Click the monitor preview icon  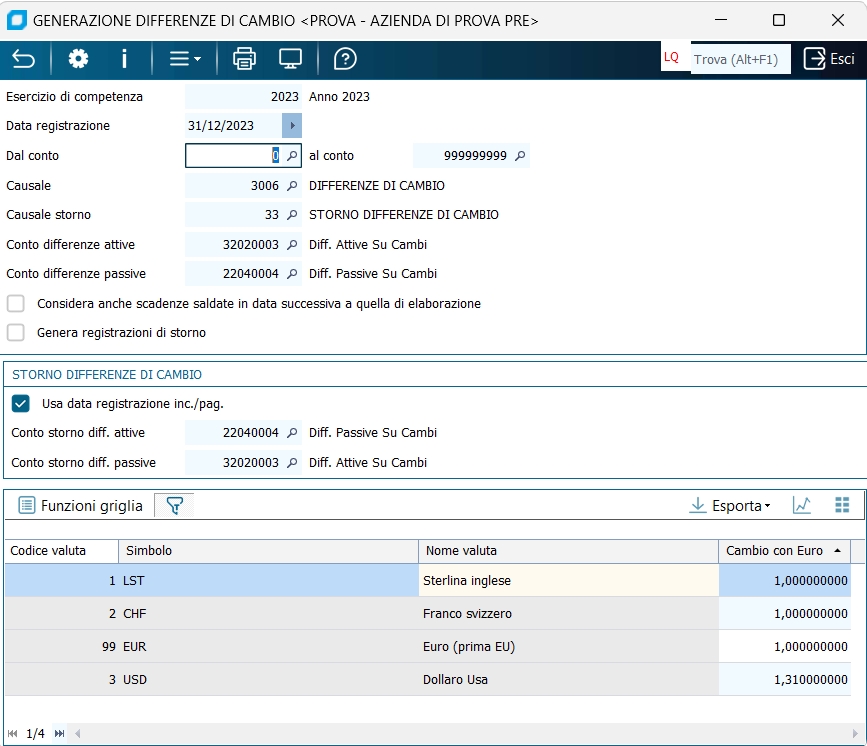click(x=290, y=59)
